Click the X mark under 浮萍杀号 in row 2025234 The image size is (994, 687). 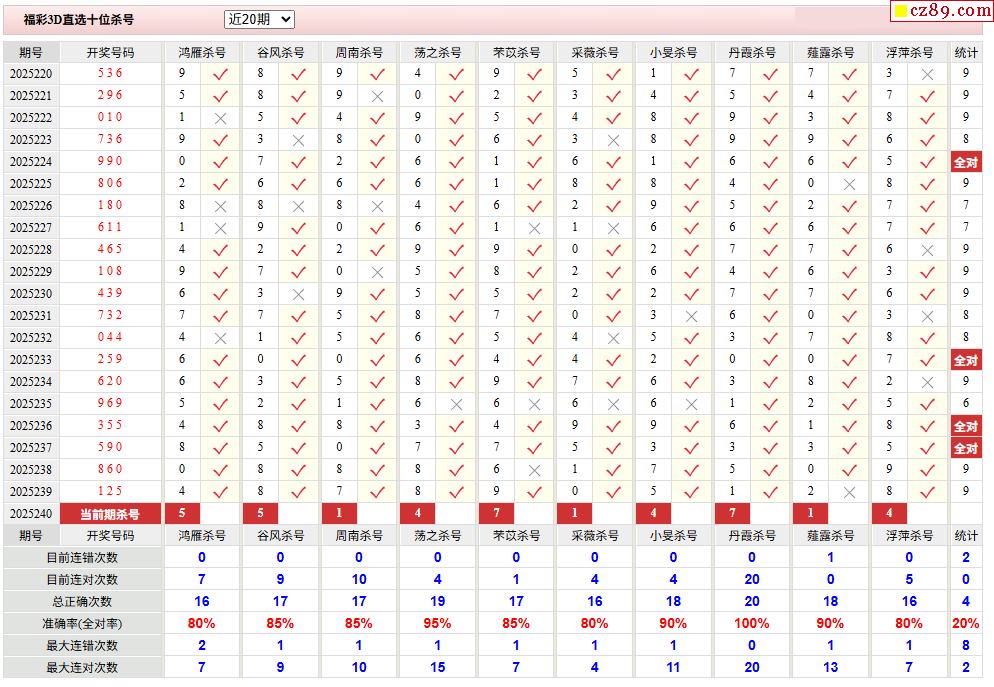click(x=927, y=382)
